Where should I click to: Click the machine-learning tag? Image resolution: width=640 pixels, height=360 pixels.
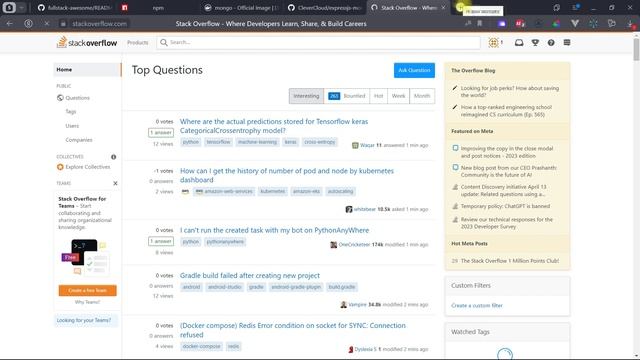(257, 142)
